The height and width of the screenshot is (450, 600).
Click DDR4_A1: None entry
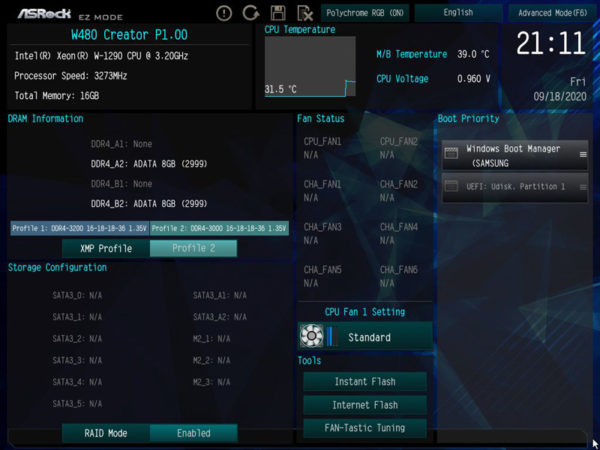[x=121, y=144]
